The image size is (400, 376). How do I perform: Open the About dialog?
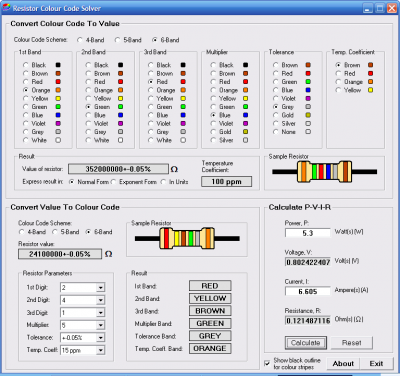click(343, 364)
